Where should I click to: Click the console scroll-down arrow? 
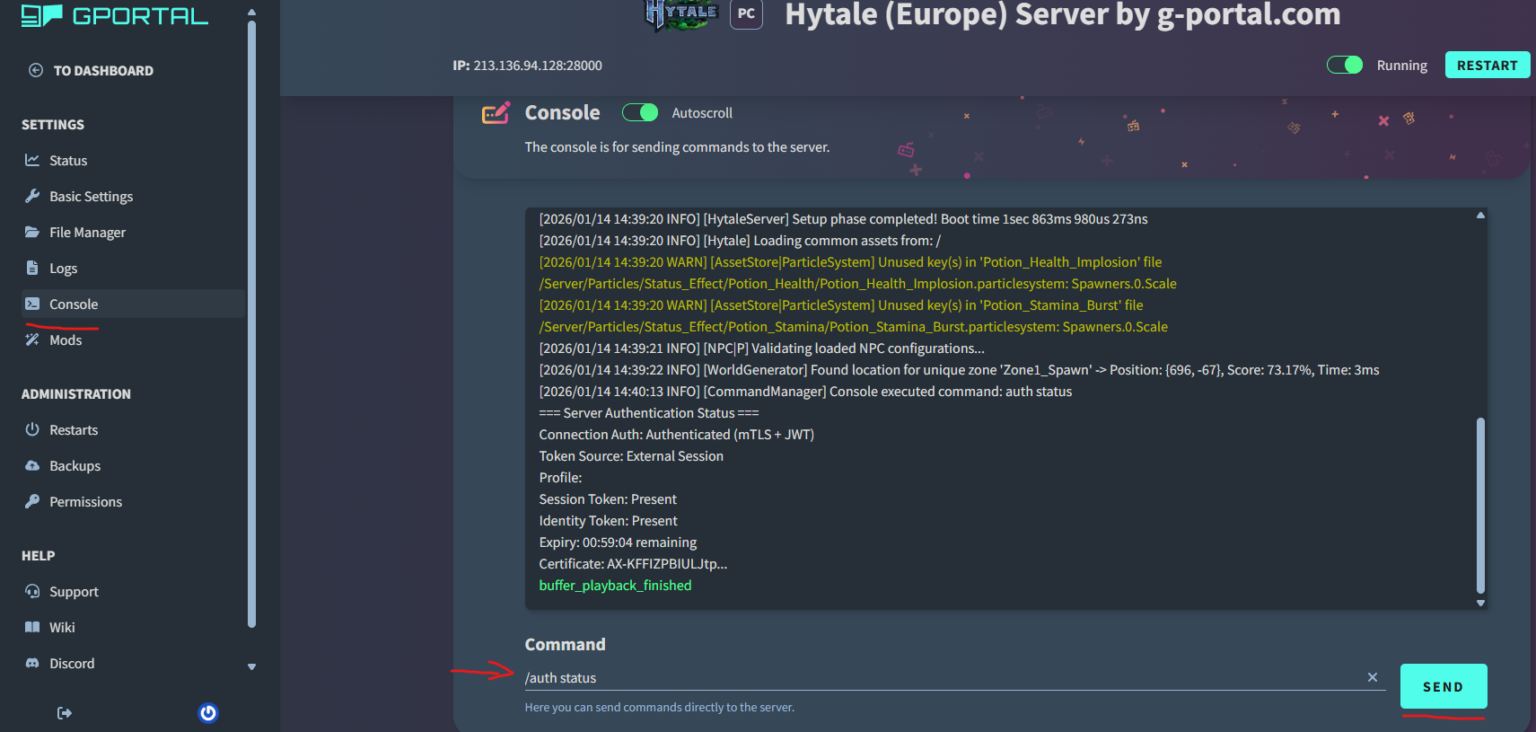click(1481, 603)
